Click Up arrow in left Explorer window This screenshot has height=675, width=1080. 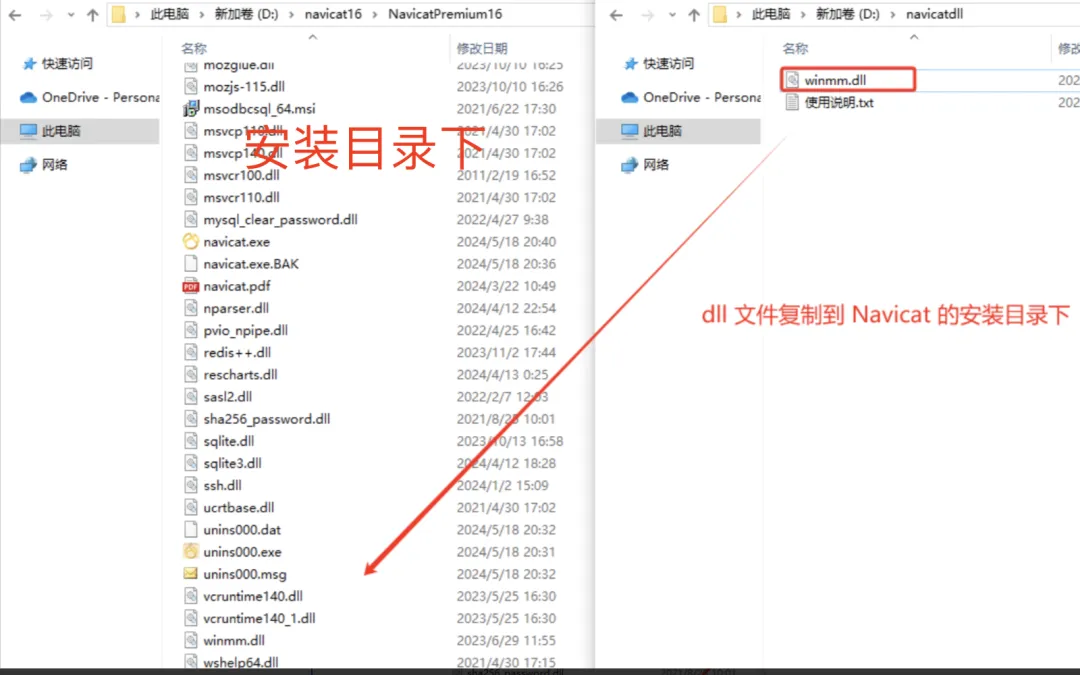coord(92,14)
